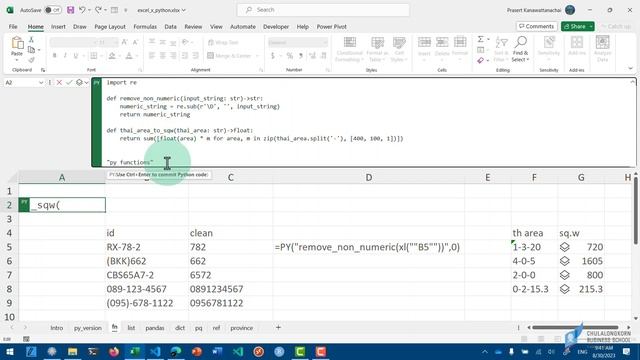Click the green Share button
Screen dimensions: 640x360
[x=574, y=26]
